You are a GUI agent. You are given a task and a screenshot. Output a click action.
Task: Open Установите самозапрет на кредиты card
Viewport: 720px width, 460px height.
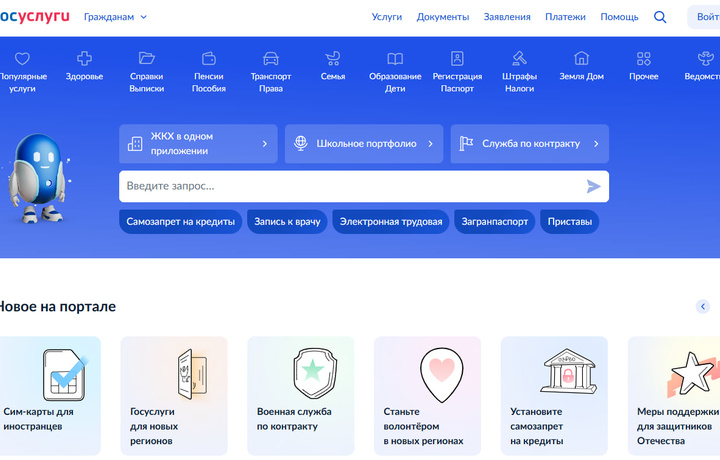(x=554, y=396)
